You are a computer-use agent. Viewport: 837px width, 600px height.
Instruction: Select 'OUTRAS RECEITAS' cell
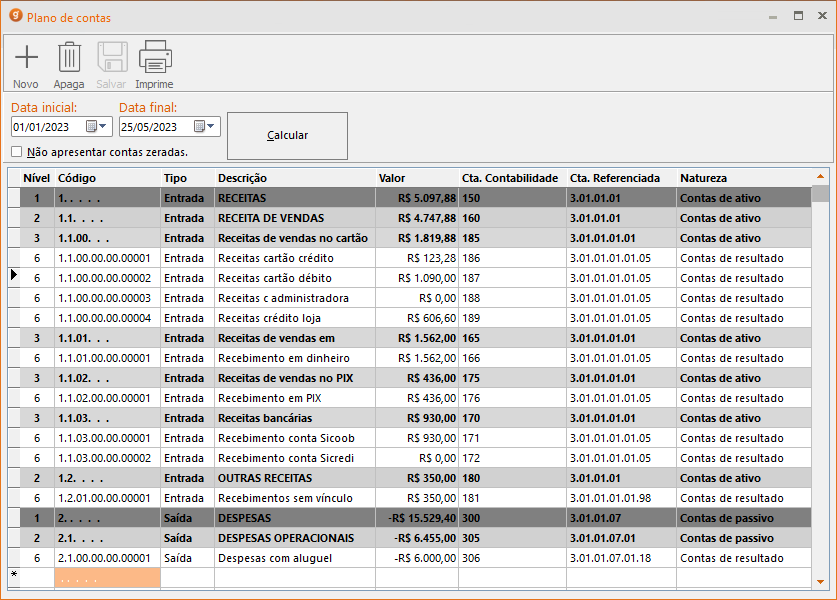[295, 478]
